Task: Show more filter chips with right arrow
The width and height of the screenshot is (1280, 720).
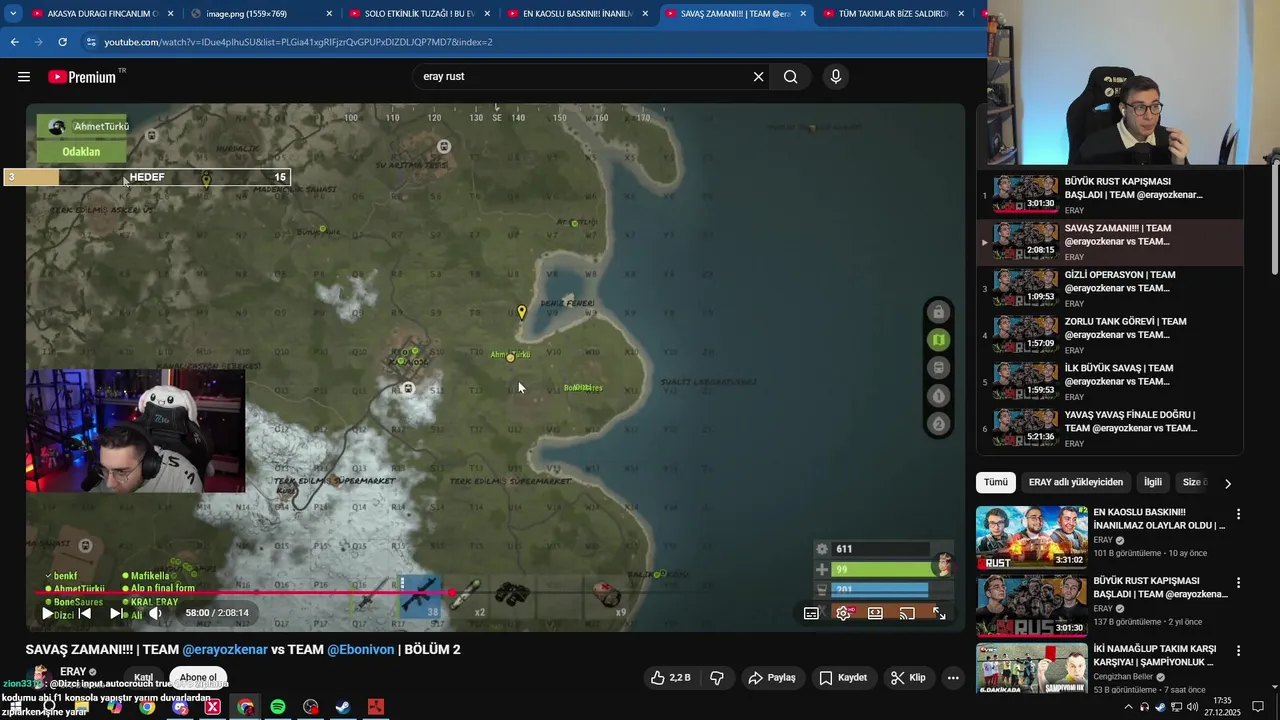Action: pyautogui.click(x=1228, y=483)
